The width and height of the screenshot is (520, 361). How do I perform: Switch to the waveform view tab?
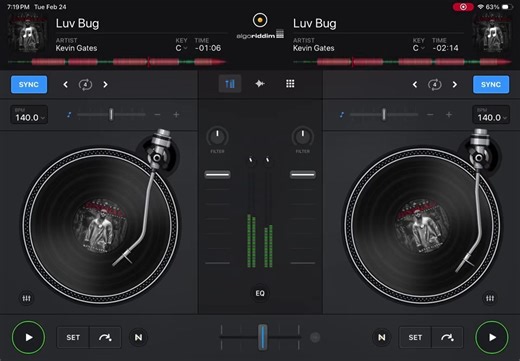[260, 84]
